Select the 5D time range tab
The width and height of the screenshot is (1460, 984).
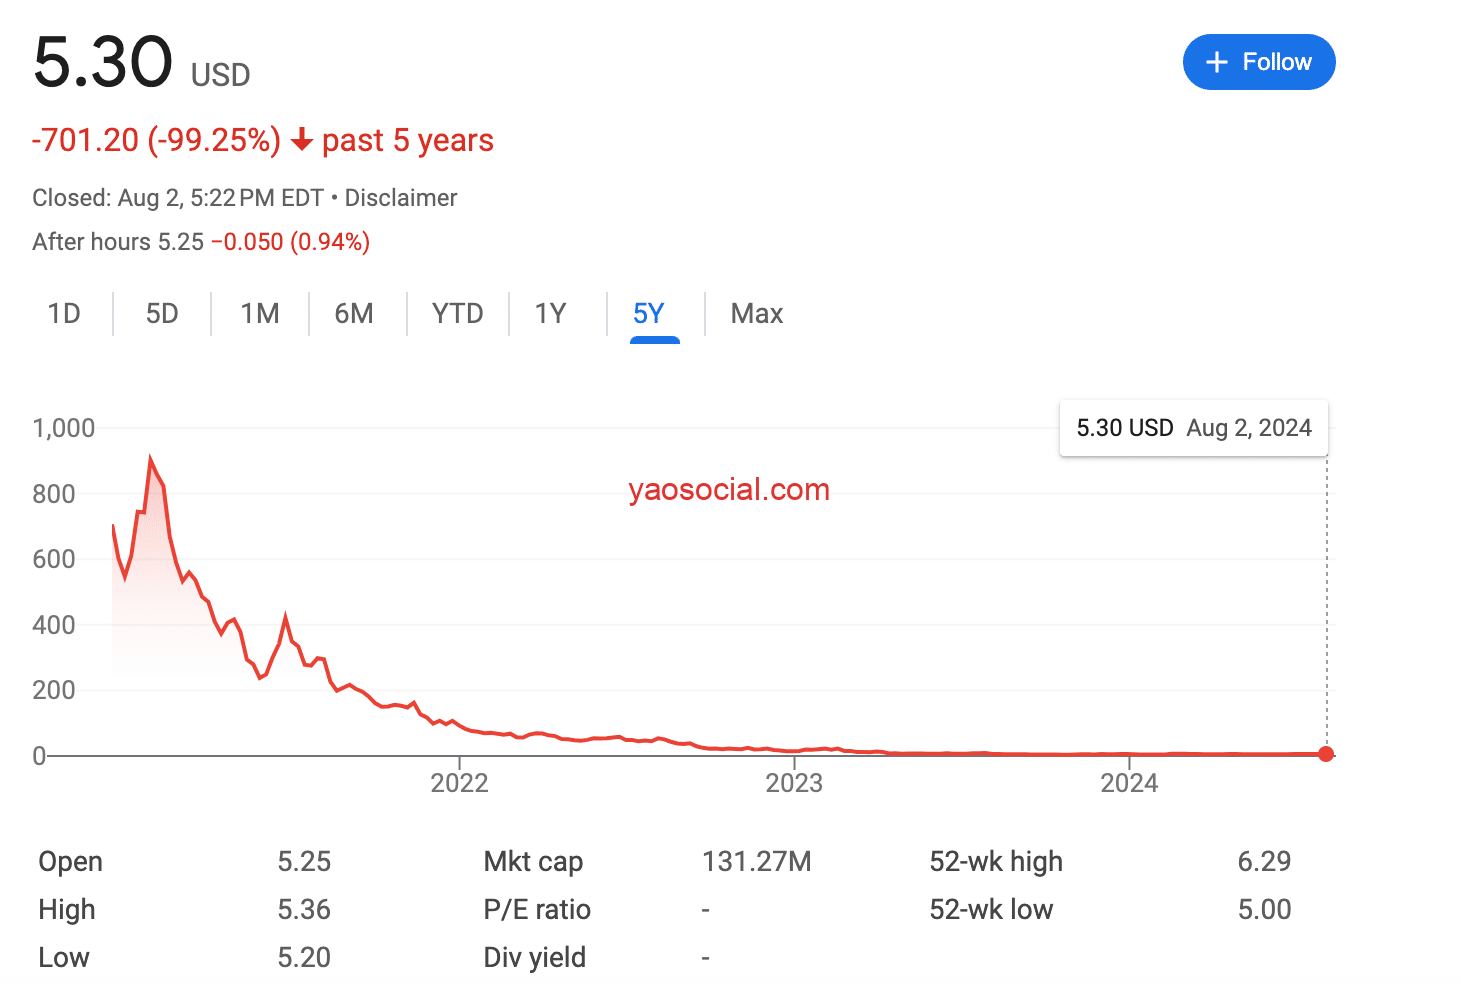(162, 314)
